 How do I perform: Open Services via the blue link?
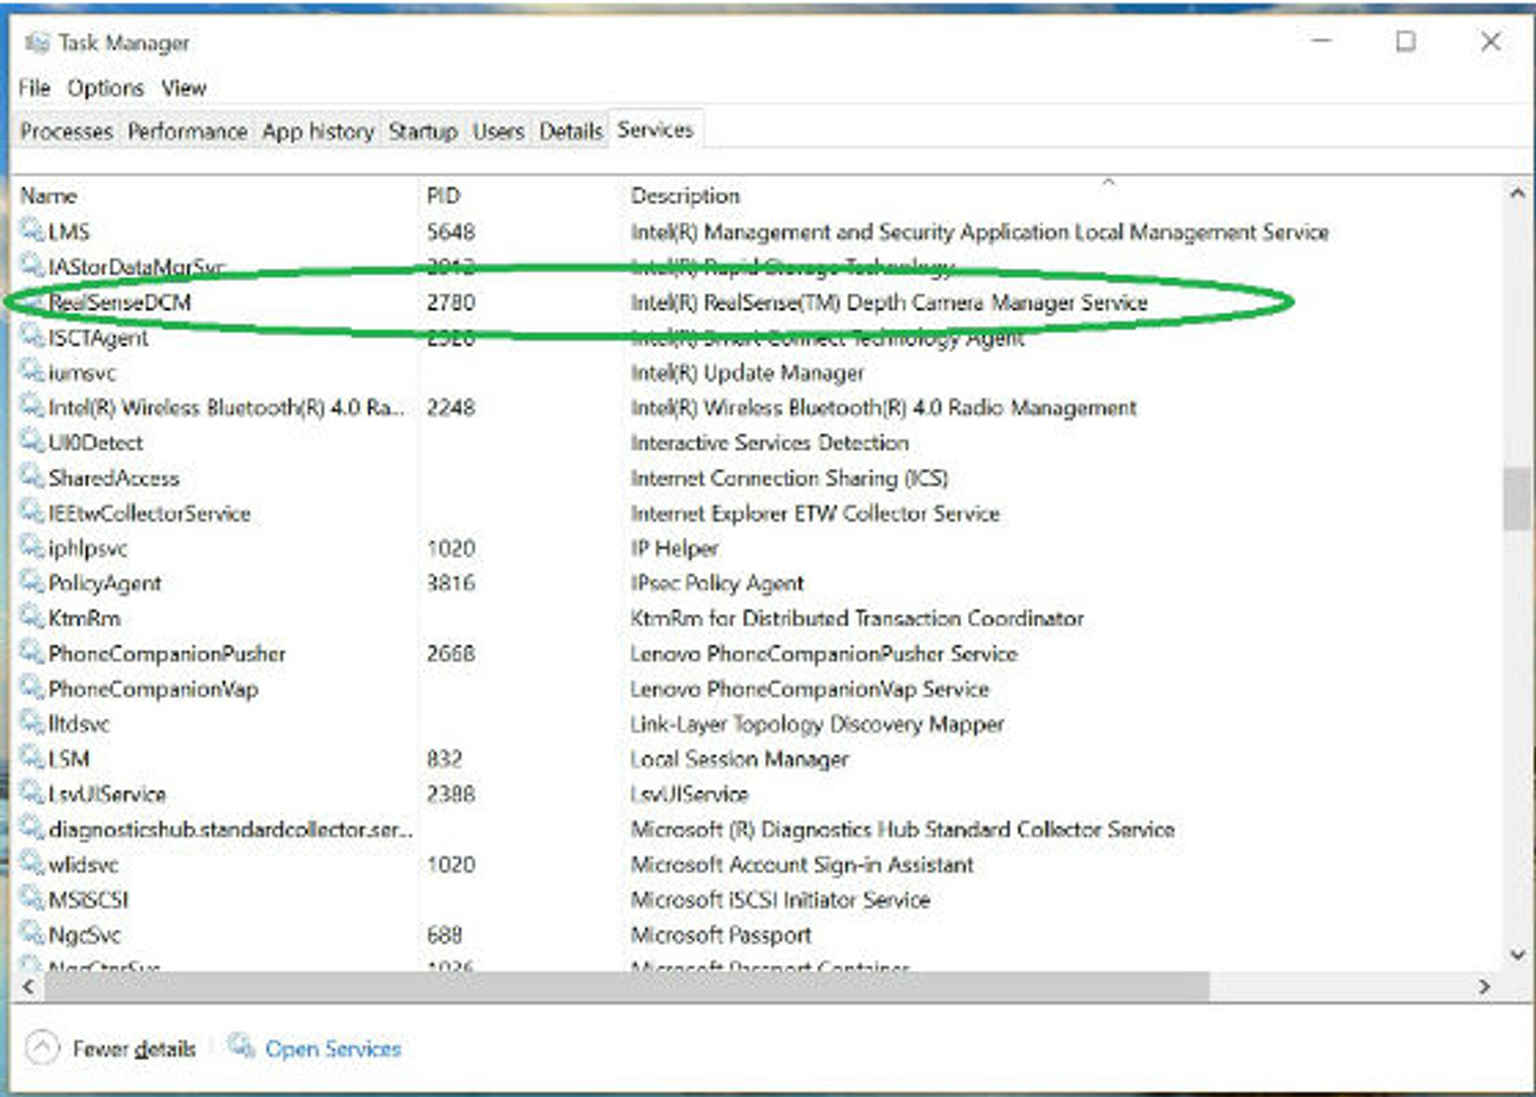(x=333, y=1048)
